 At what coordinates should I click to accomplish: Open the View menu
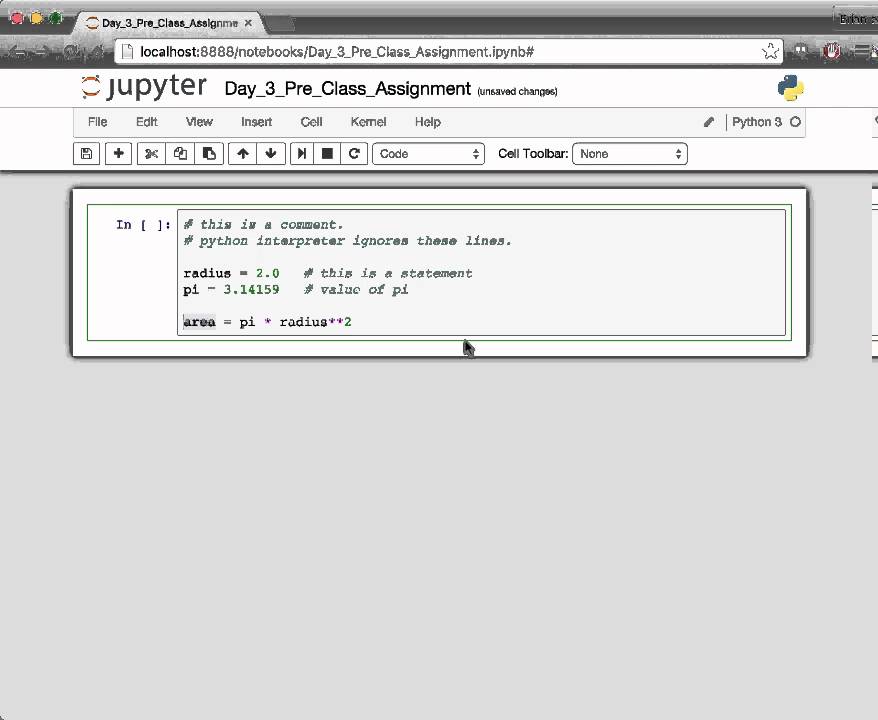coord(199,122)
